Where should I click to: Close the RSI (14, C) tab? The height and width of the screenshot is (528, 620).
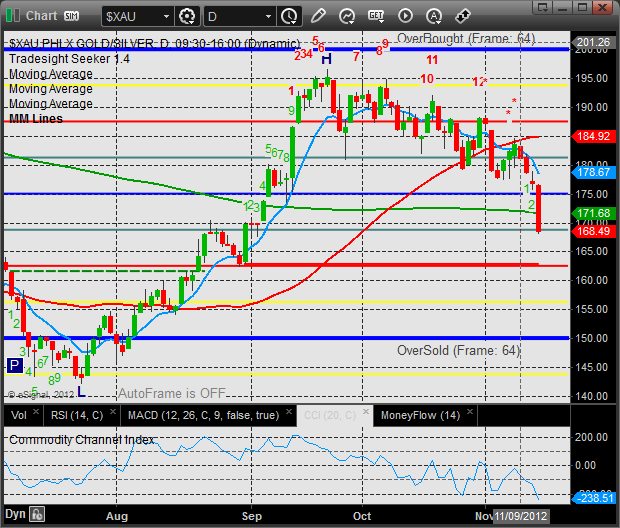pos(113,411)
